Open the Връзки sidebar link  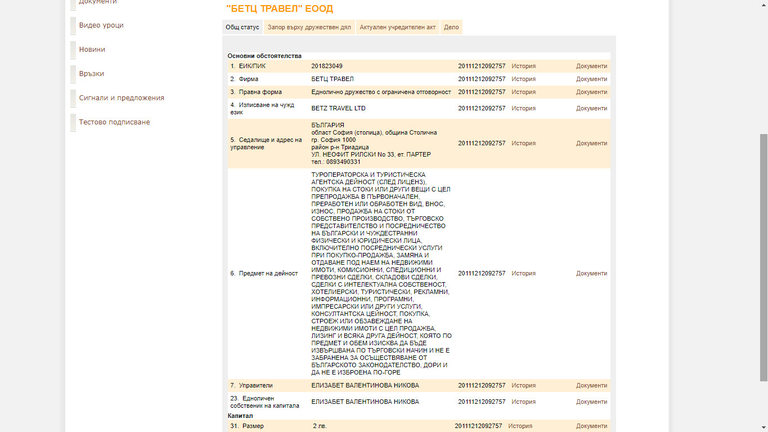pos(91,73)
